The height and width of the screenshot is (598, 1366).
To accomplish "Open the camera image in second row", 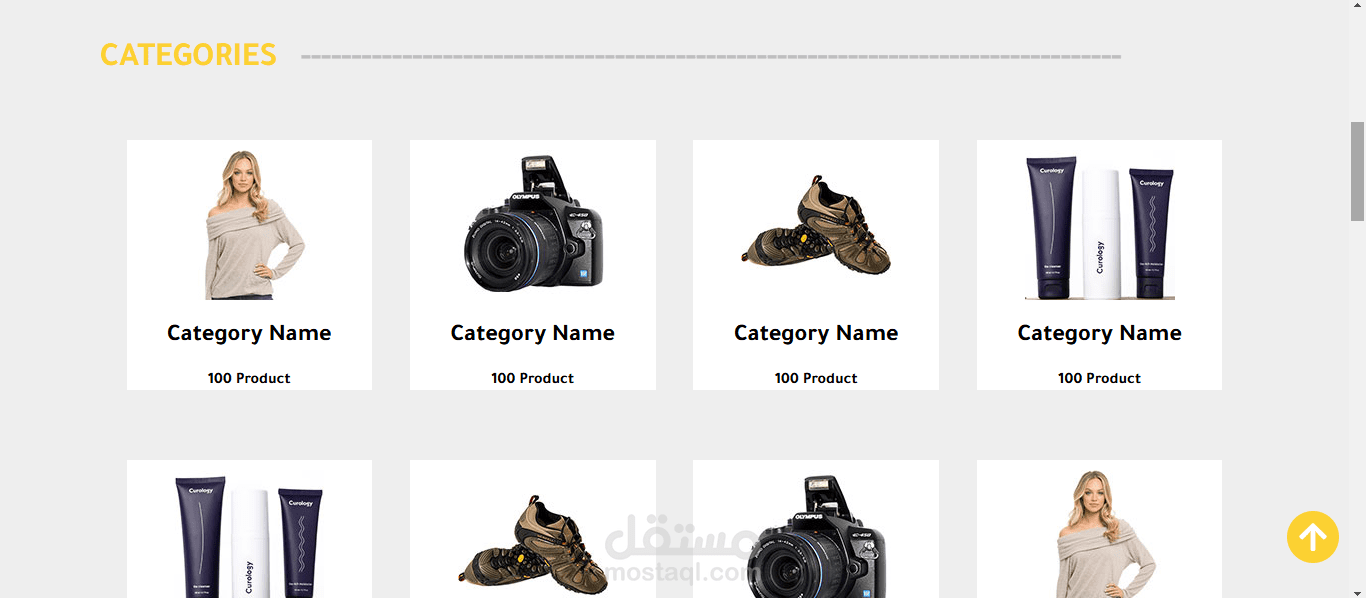I will pos(816,537).
